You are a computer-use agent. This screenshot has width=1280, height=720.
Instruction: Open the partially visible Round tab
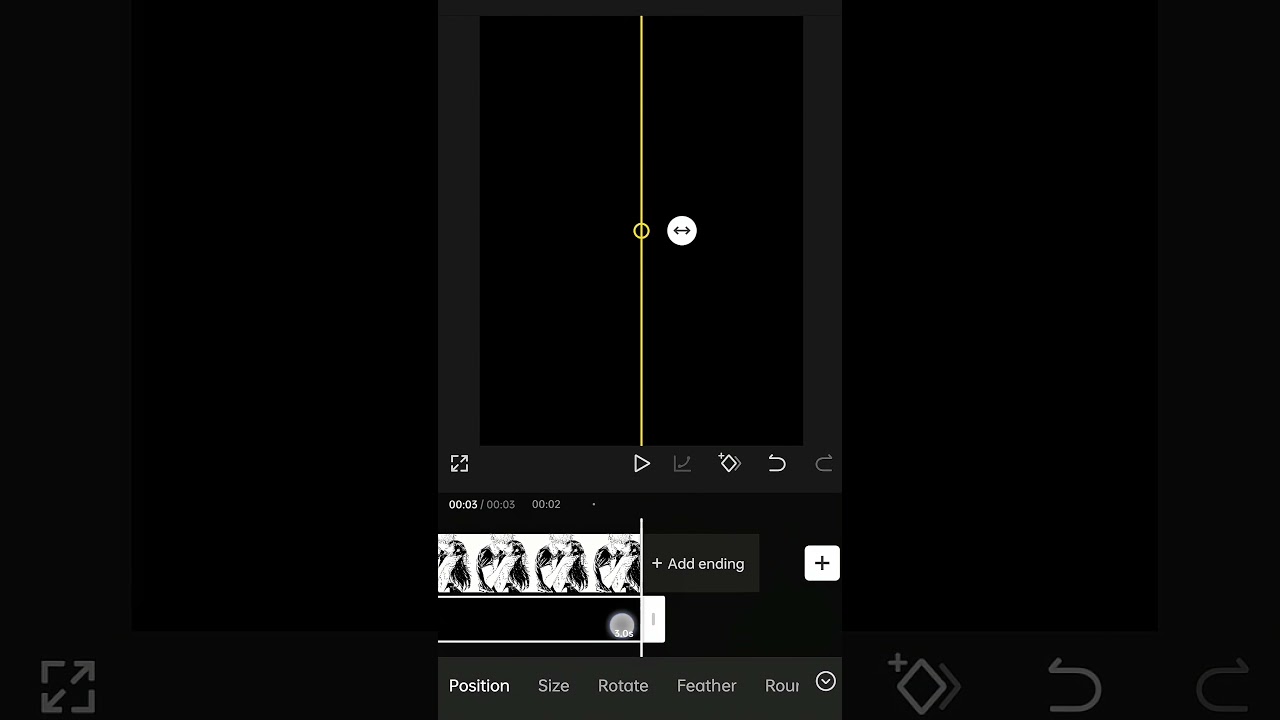pos(782,686)
